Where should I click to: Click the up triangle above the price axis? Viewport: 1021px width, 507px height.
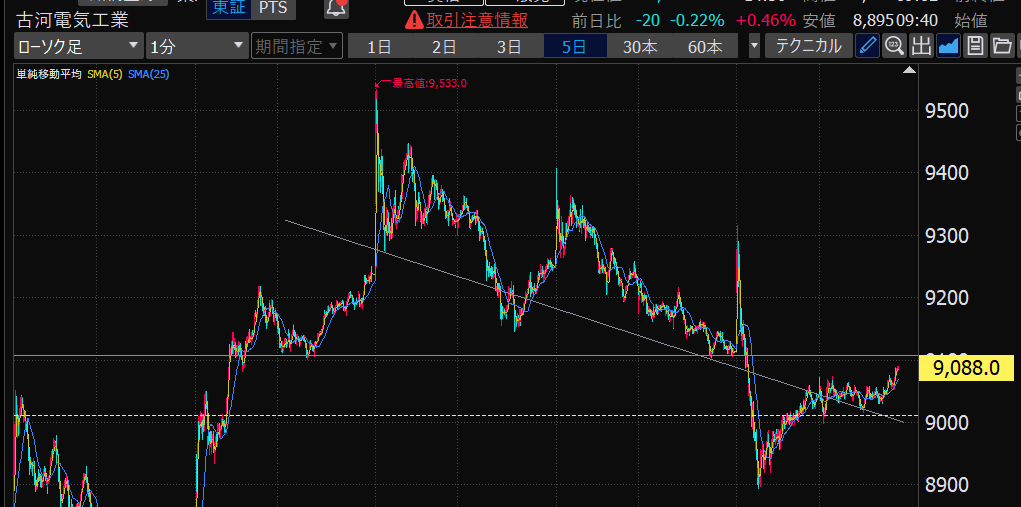[908, 71]
